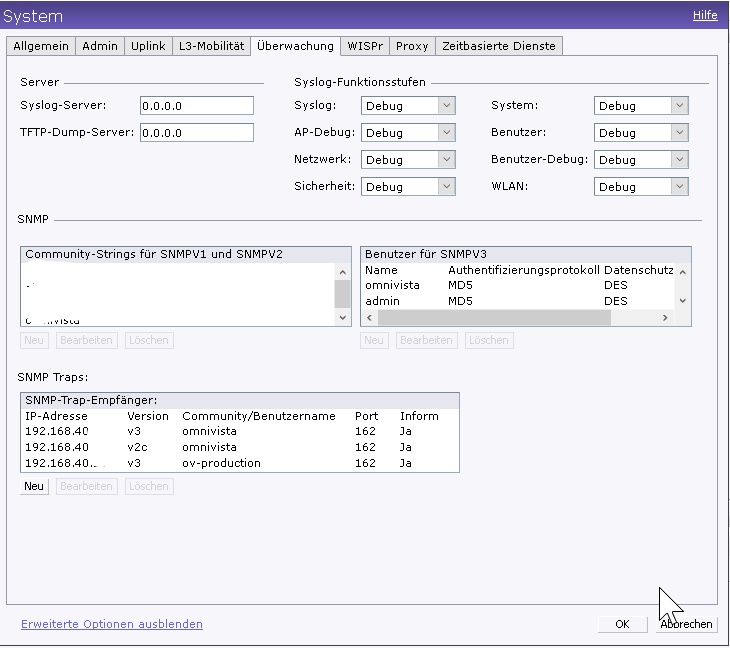Screen dimensions: 730x648
Task: Expand the AP-Debug level dropdown
Action: (x=407, y=132)
